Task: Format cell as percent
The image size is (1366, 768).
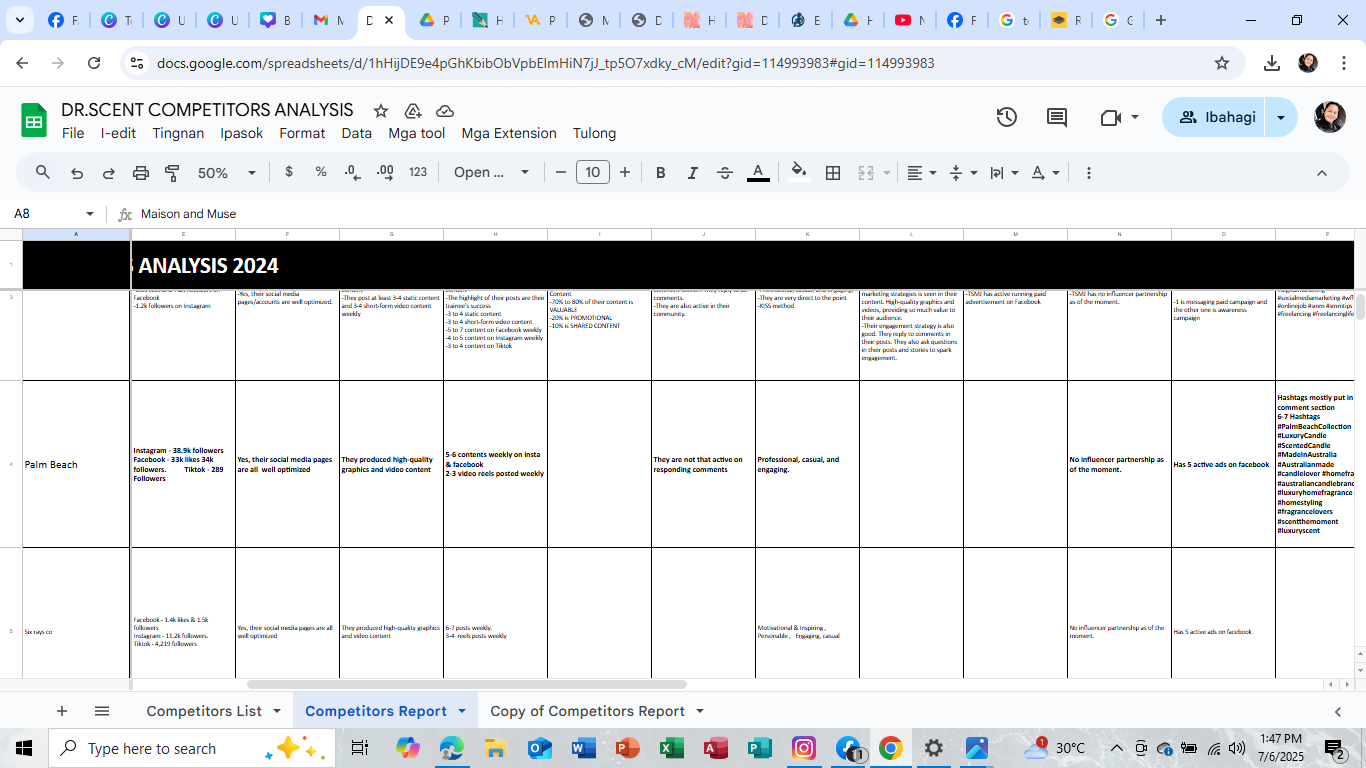Action: (x=321, y=172)
